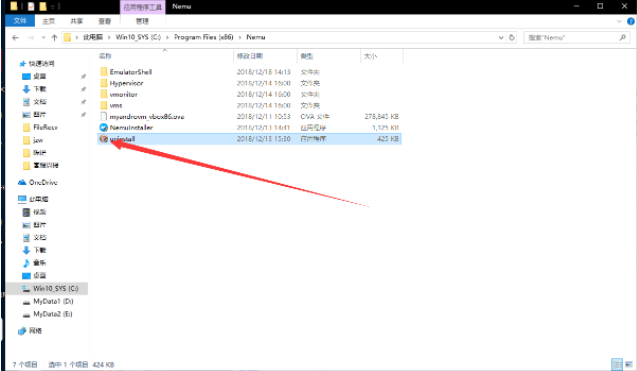Select the myandrovm_vbox86.ova file icon
Screen dimensions: 637x371
tap(104, 117)
